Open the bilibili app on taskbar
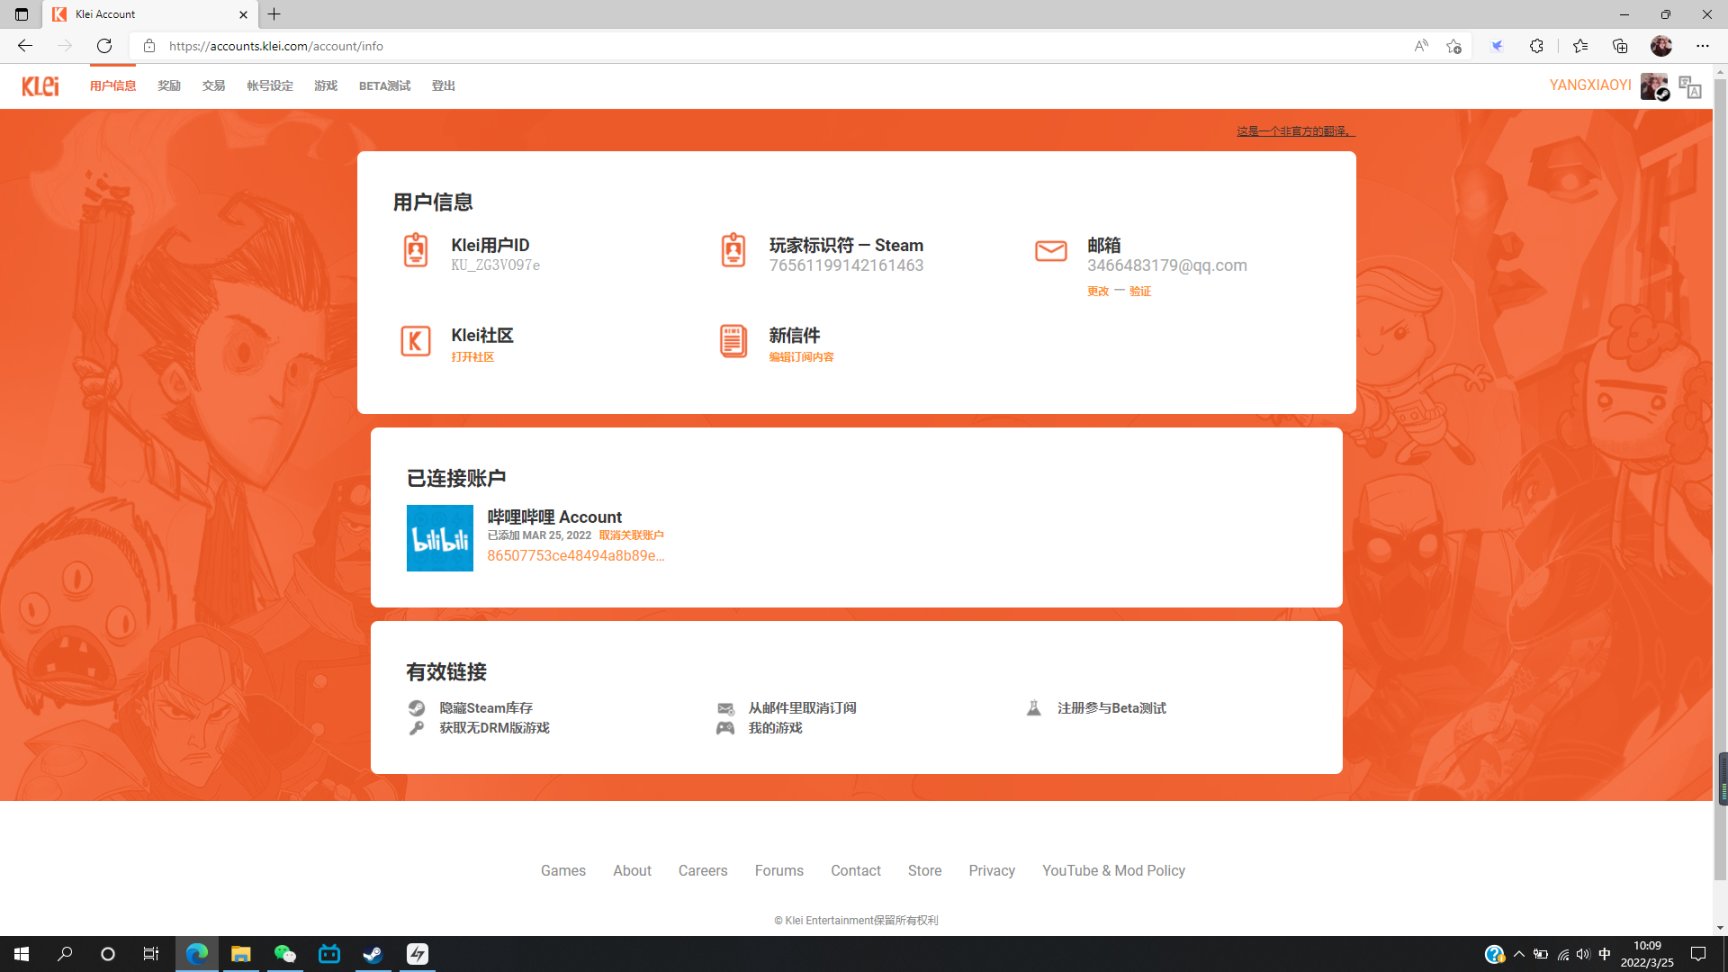 329,954
